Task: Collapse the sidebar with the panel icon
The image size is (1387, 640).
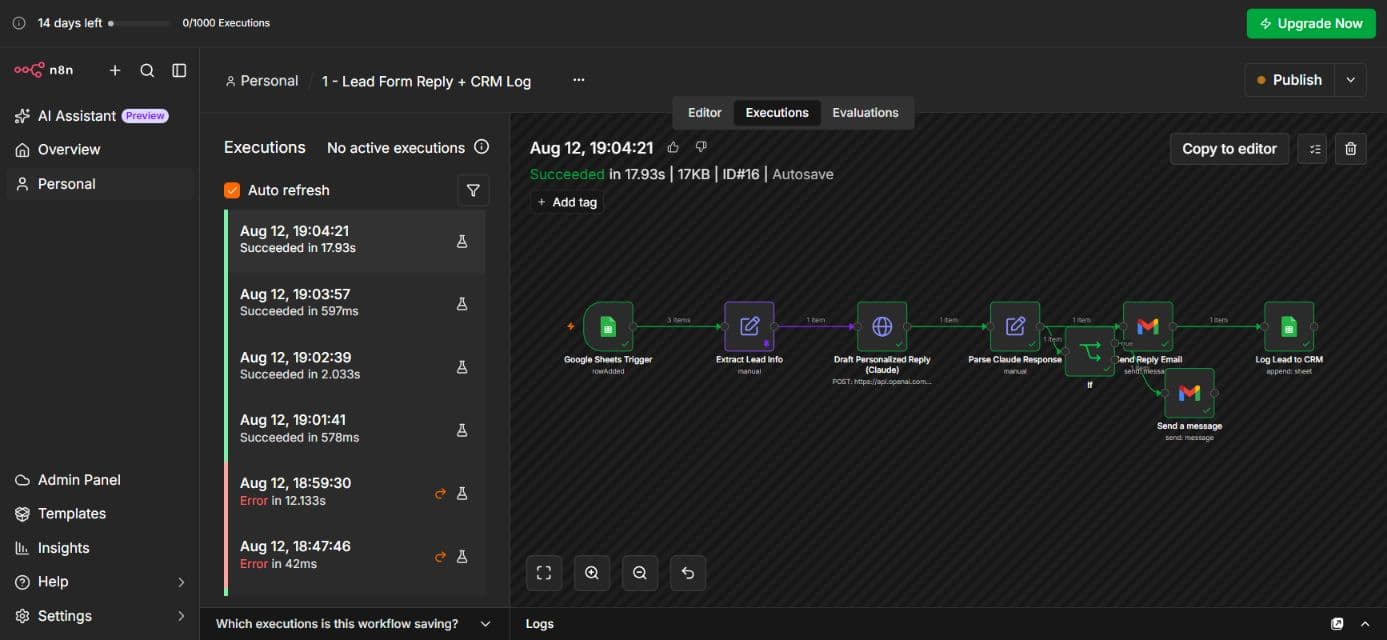Action: 179,70
